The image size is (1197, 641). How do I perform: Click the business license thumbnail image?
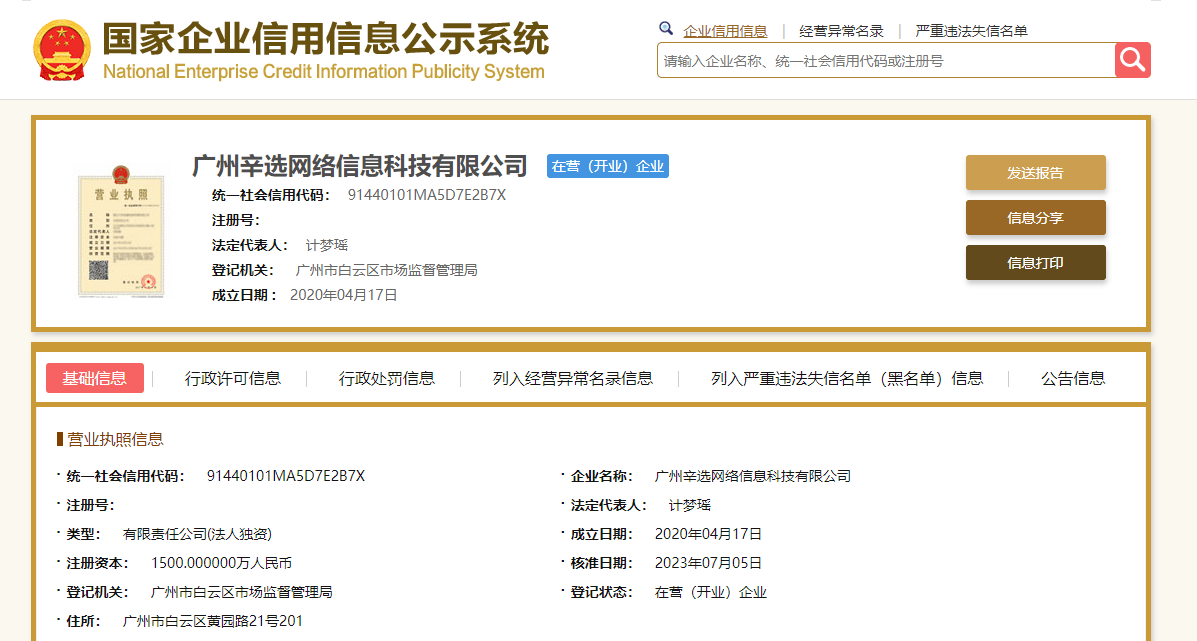point(120,232)
